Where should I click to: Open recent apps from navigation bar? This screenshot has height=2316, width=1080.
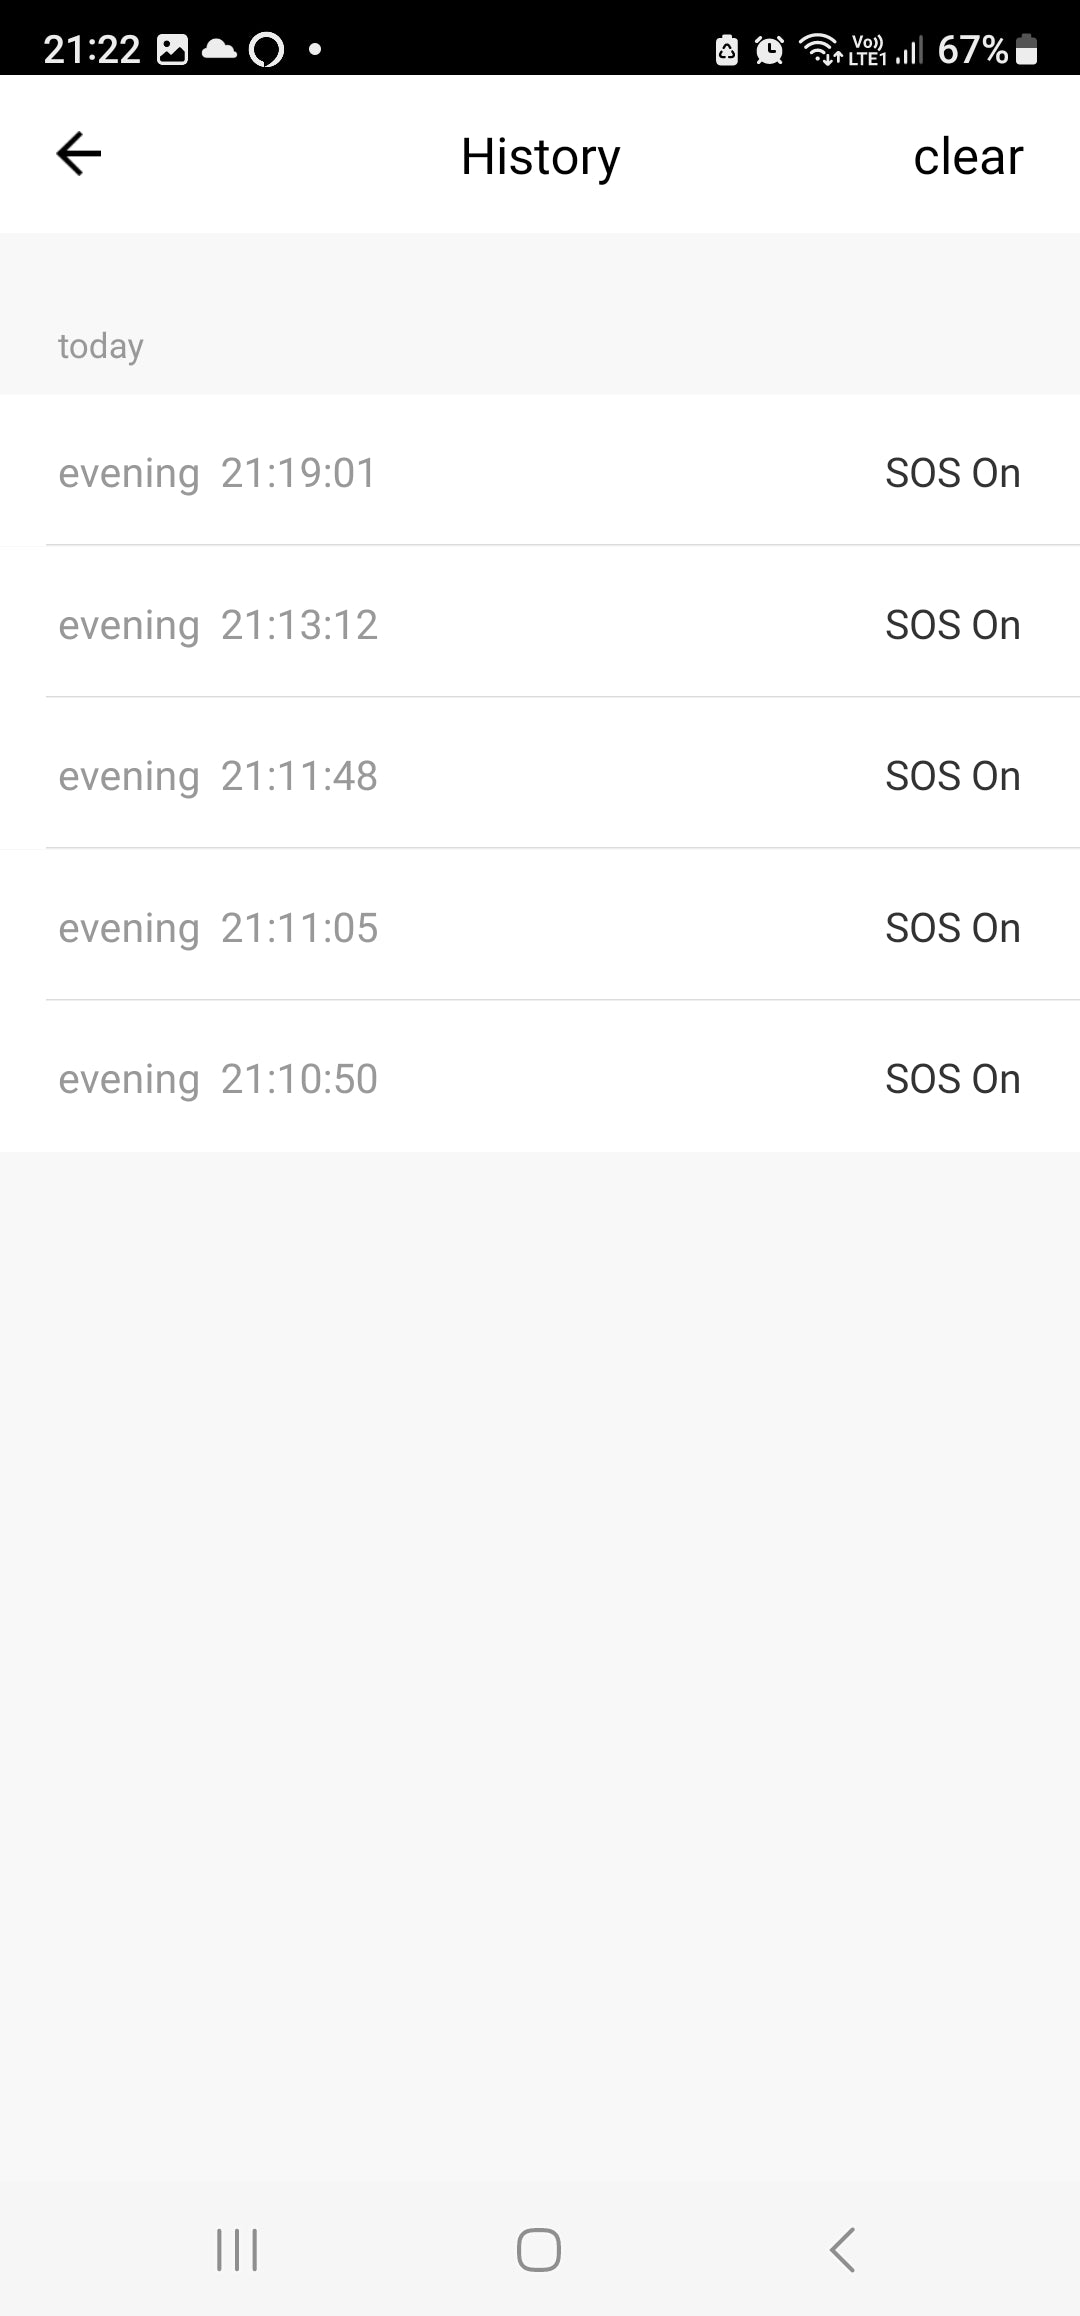(x=237, y=2250)
